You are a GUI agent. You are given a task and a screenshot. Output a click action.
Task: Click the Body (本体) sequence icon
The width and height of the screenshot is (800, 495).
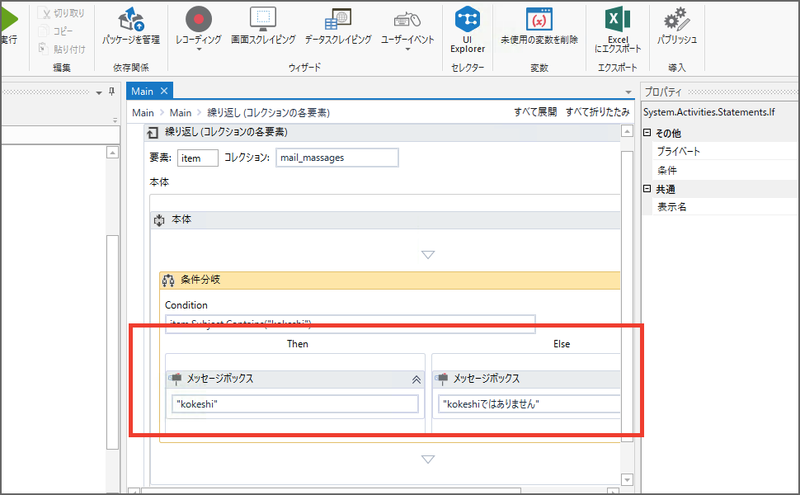coord(159,220)
